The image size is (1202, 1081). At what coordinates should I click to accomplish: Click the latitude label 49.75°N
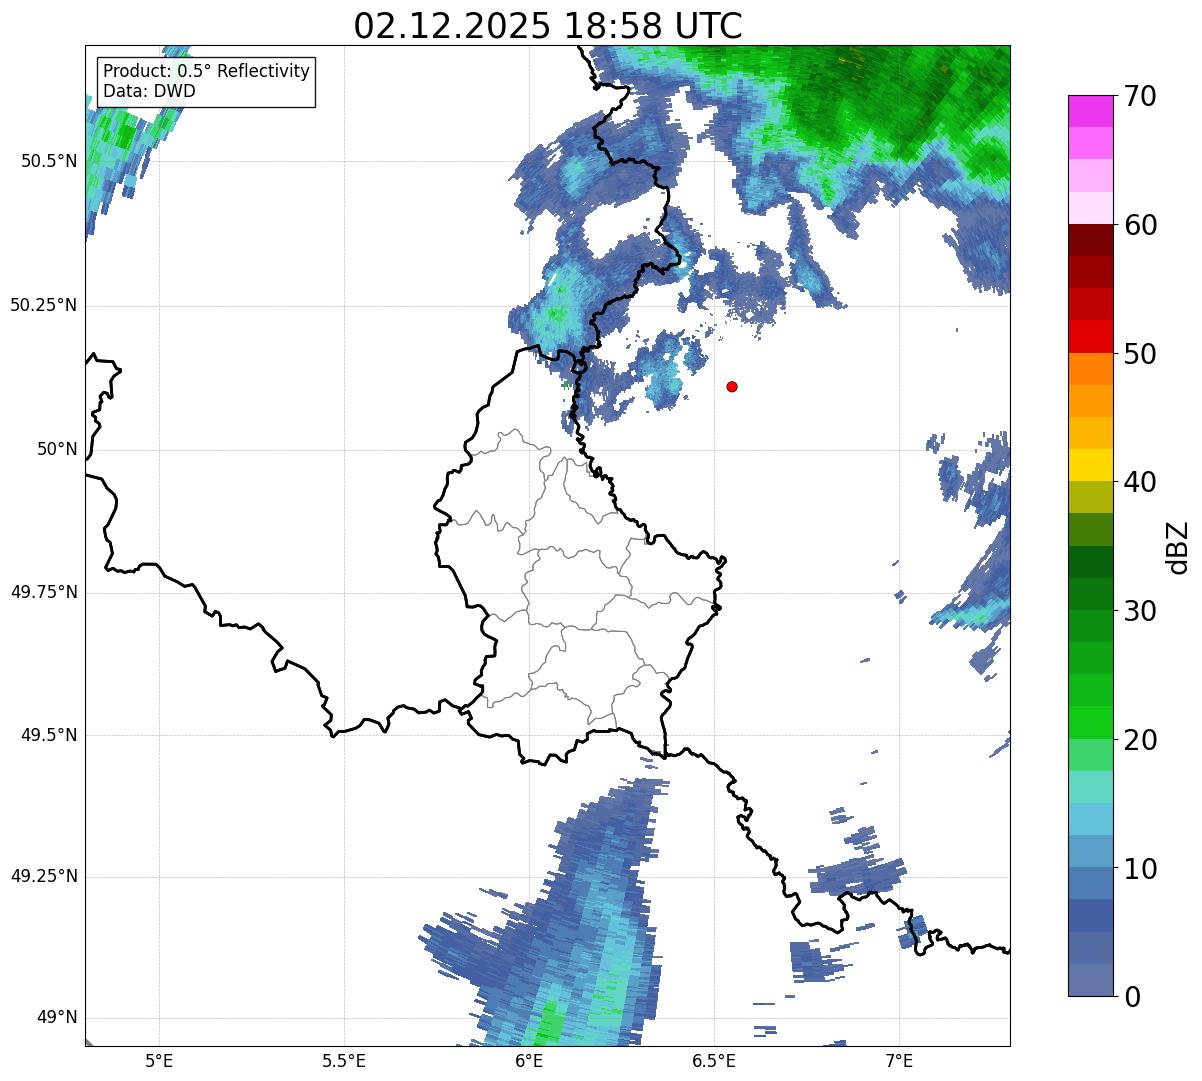44,592
